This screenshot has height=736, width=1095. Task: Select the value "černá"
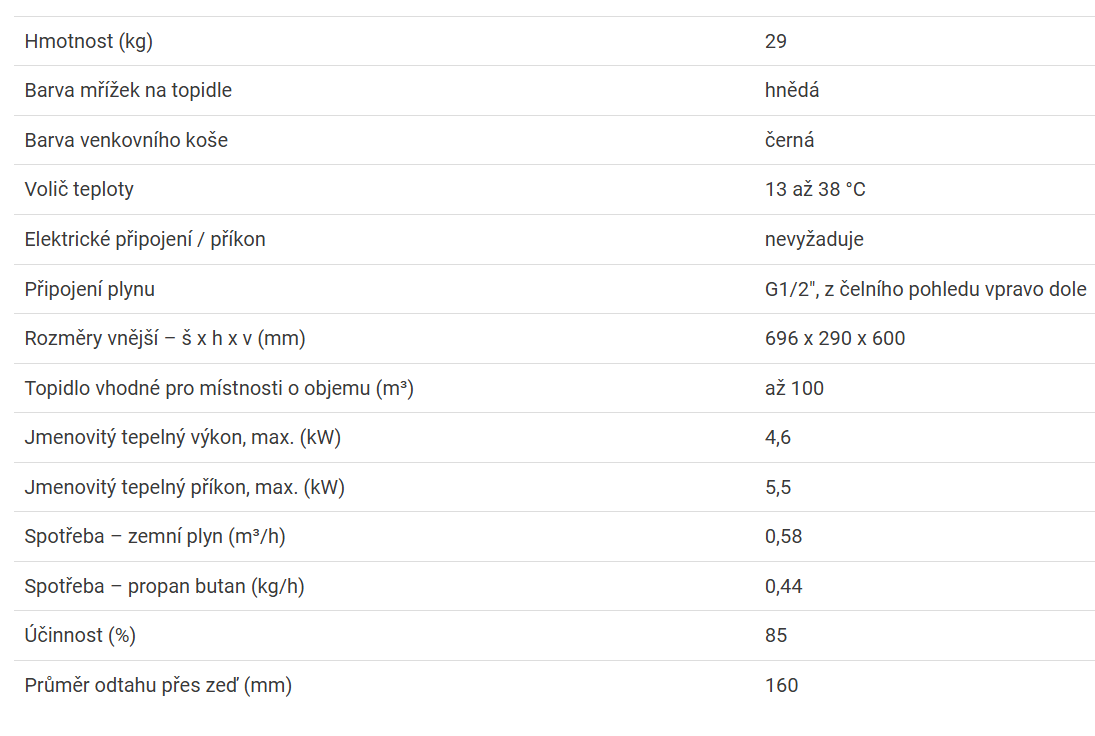[x=789, y=140]
